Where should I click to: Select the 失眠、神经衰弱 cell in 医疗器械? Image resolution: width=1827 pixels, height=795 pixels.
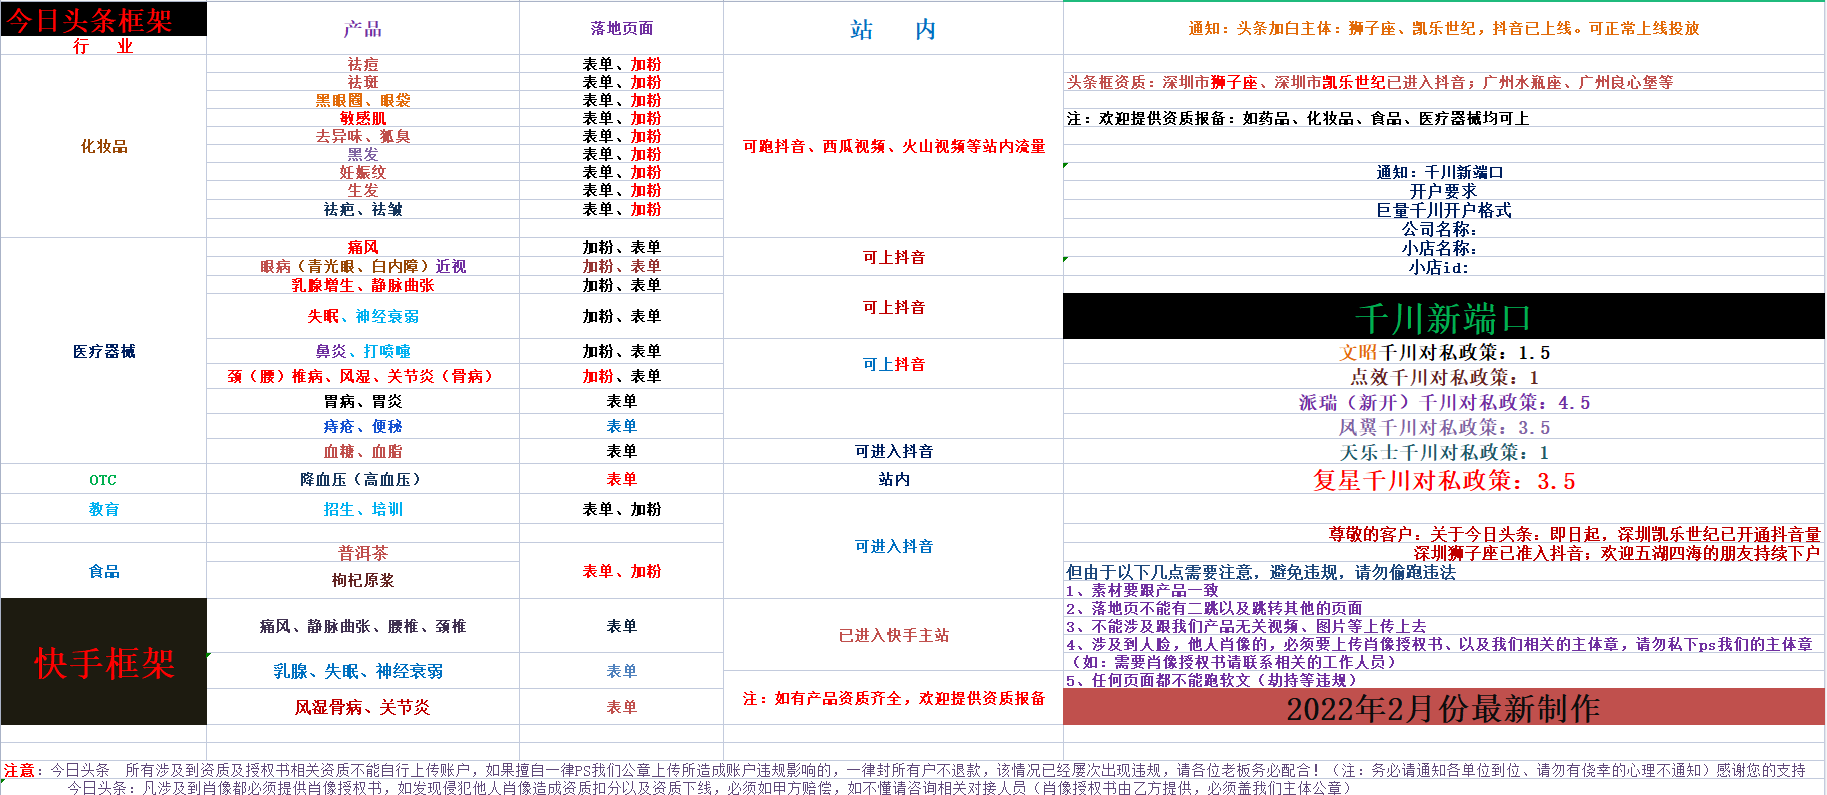click(363, 316)
